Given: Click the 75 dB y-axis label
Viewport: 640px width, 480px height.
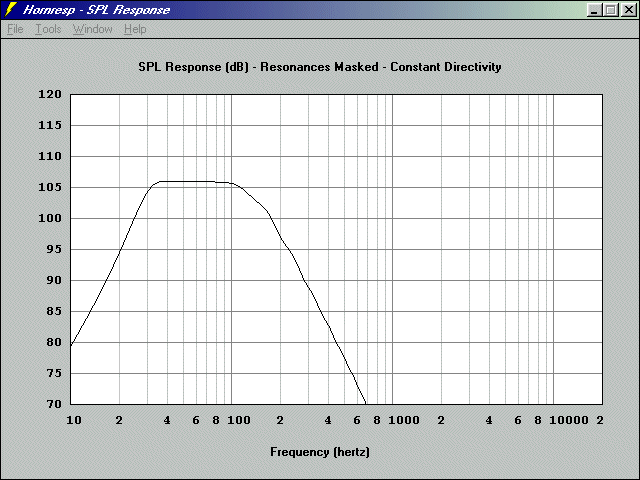Looking at the screenshot, I should 53,373.
